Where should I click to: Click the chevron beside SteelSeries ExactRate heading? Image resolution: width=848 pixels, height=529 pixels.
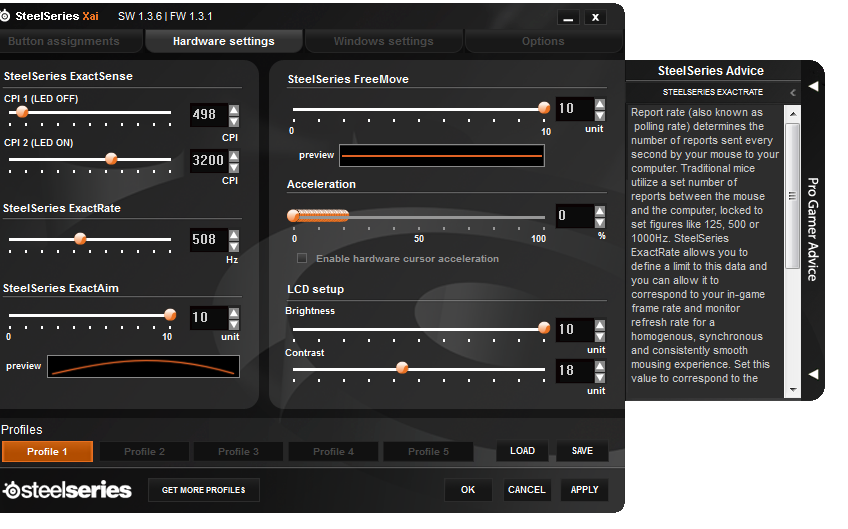tap(793, 92)
